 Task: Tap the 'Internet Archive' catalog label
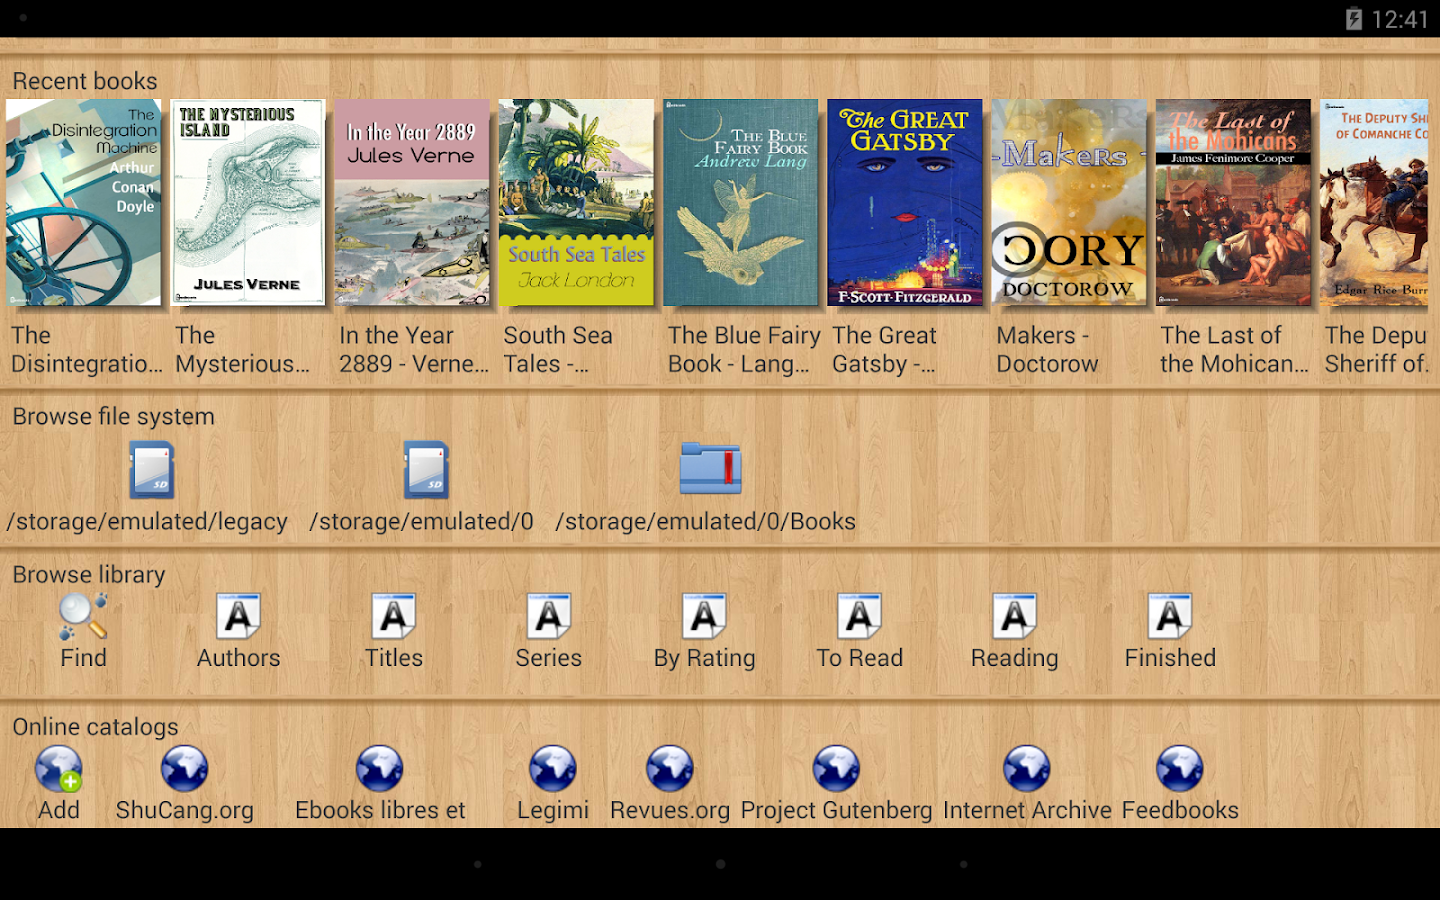1027,810
